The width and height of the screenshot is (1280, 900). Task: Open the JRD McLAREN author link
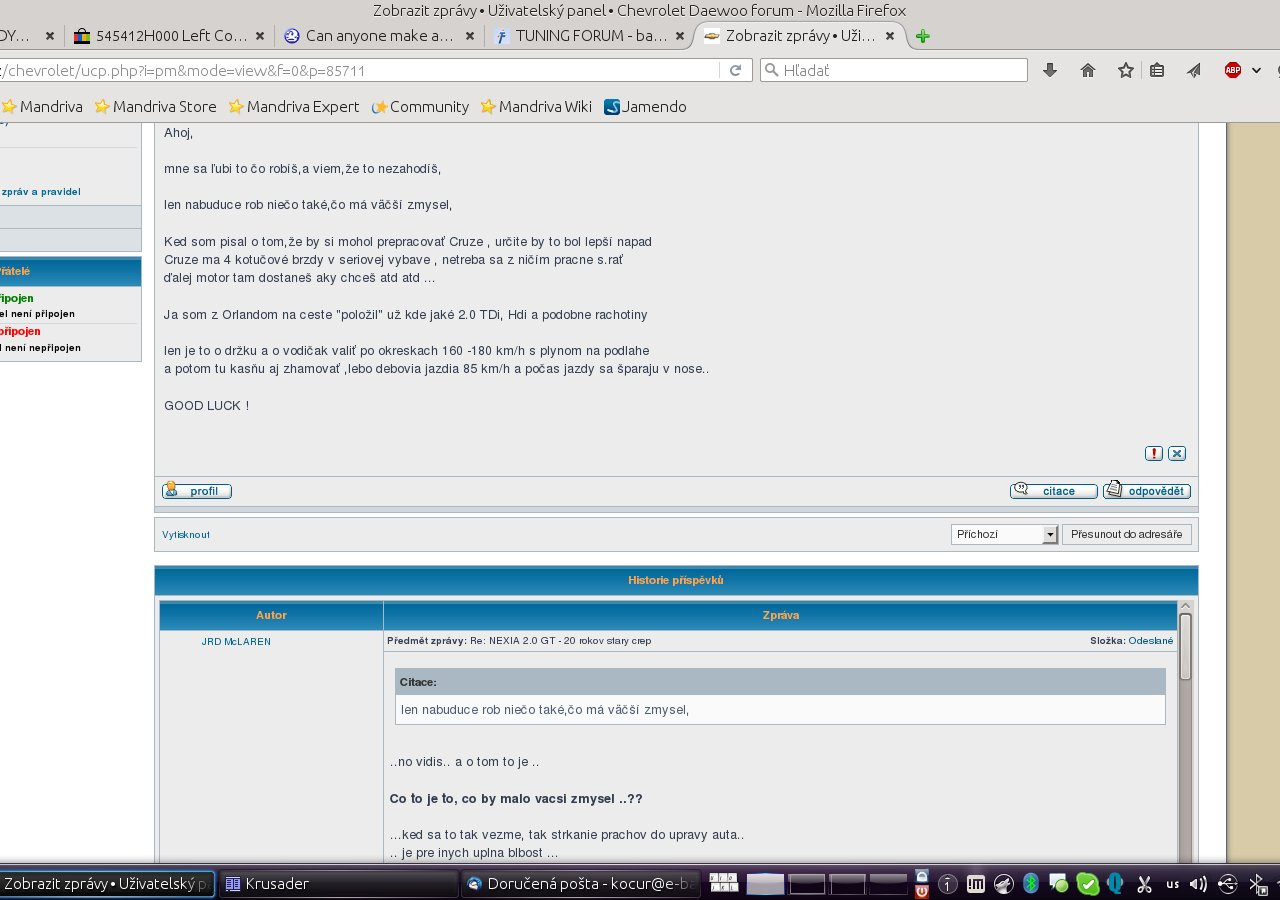pyautogui.click(x=236, y=641)
